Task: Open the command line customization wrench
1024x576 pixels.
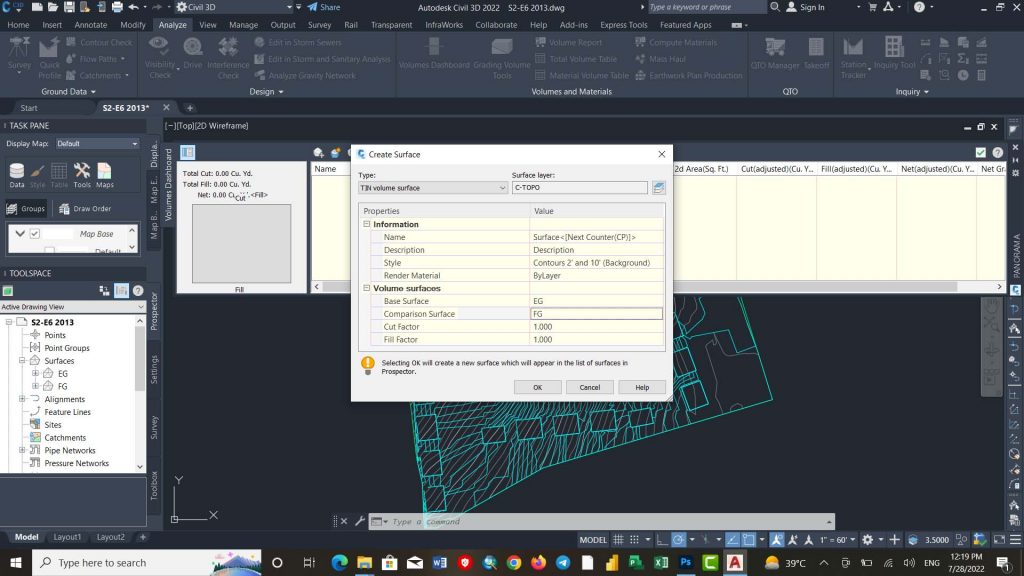Action: coord(359,521)
